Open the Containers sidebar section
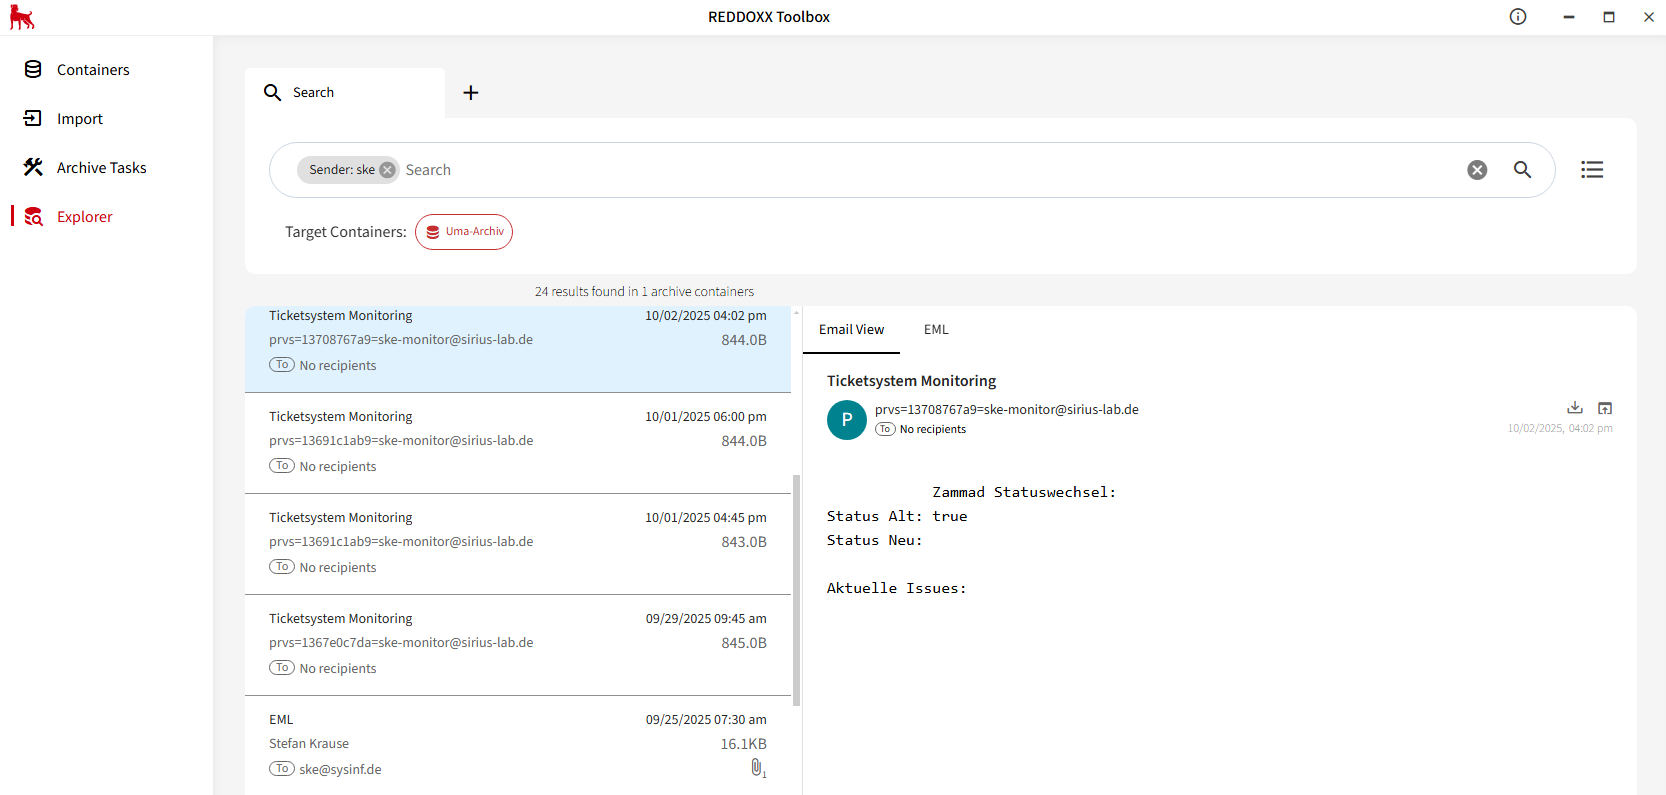The height and width of the screenshot is (795, 1666). click(92, 70)
